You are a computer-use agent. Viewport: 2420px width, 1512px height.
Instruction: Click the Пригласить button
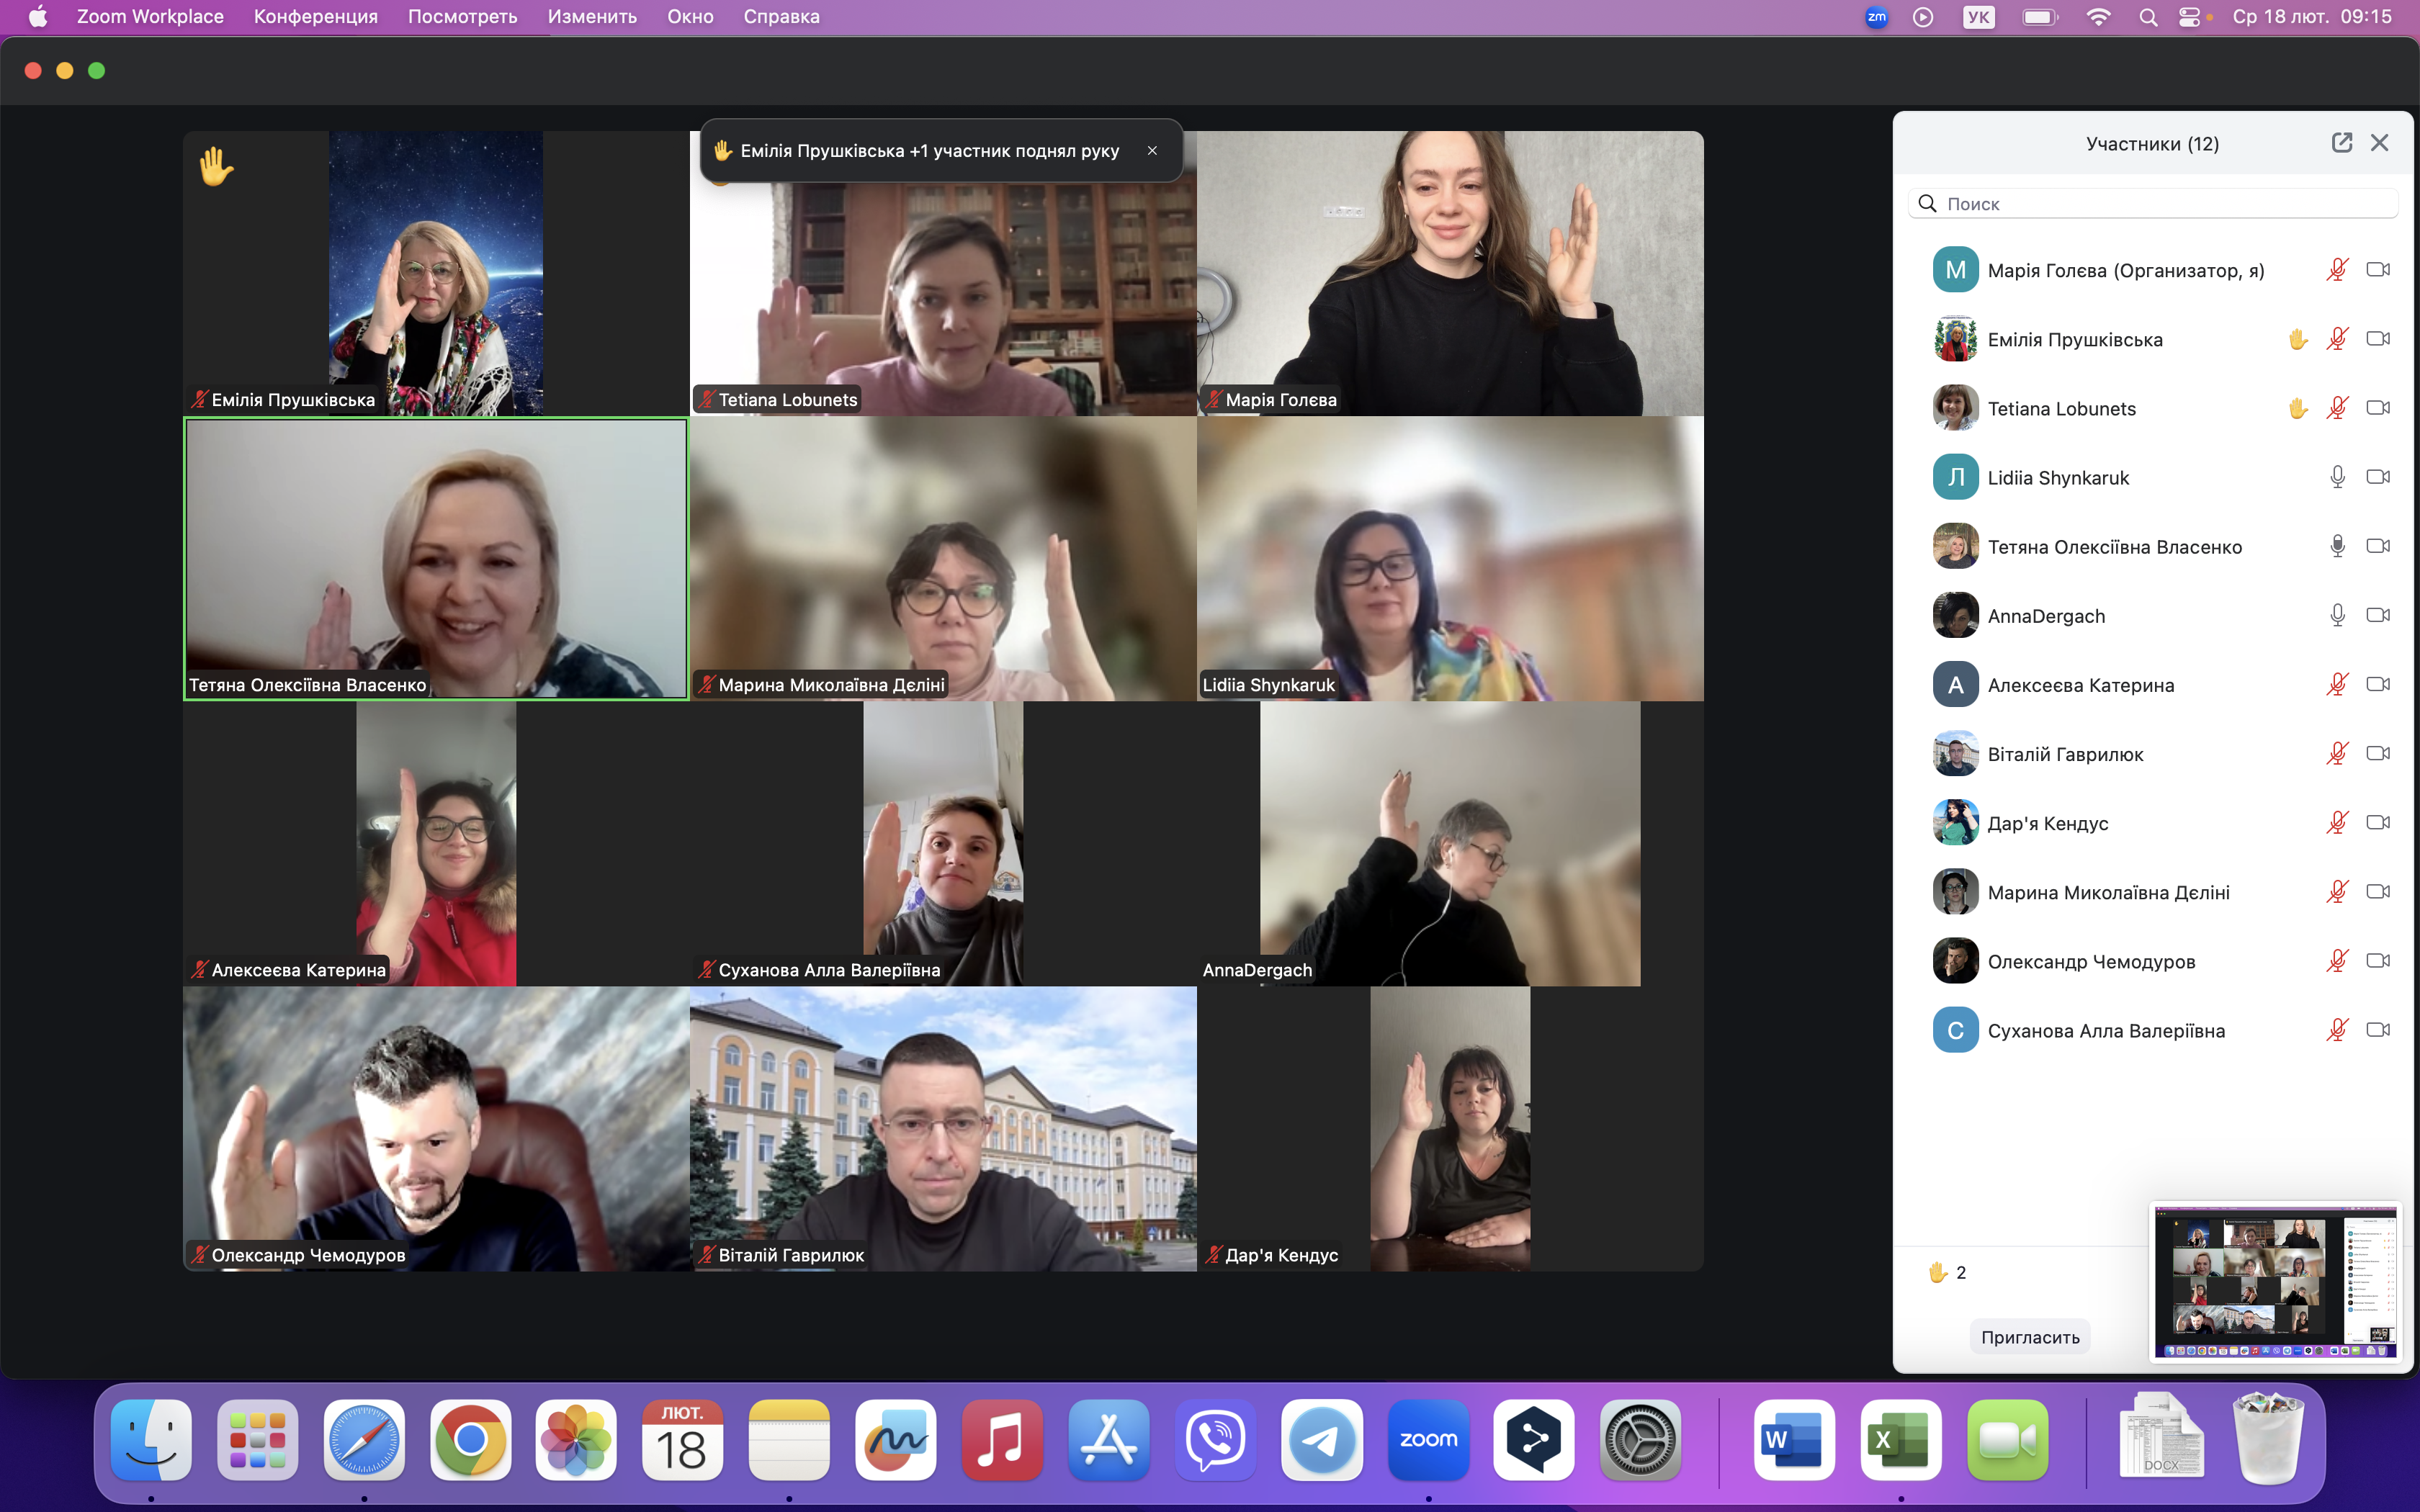pos(2030,1337)
